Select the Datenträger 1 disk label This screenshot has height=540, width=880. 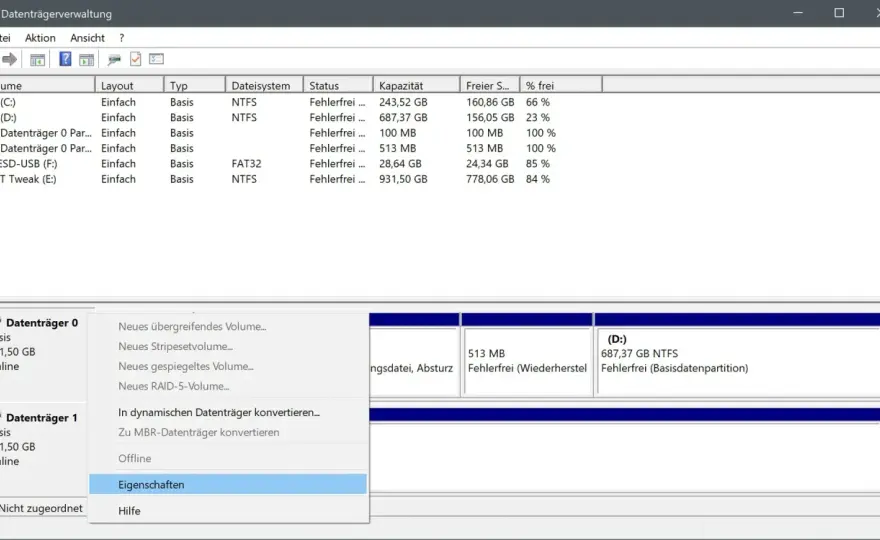(42, 418)
